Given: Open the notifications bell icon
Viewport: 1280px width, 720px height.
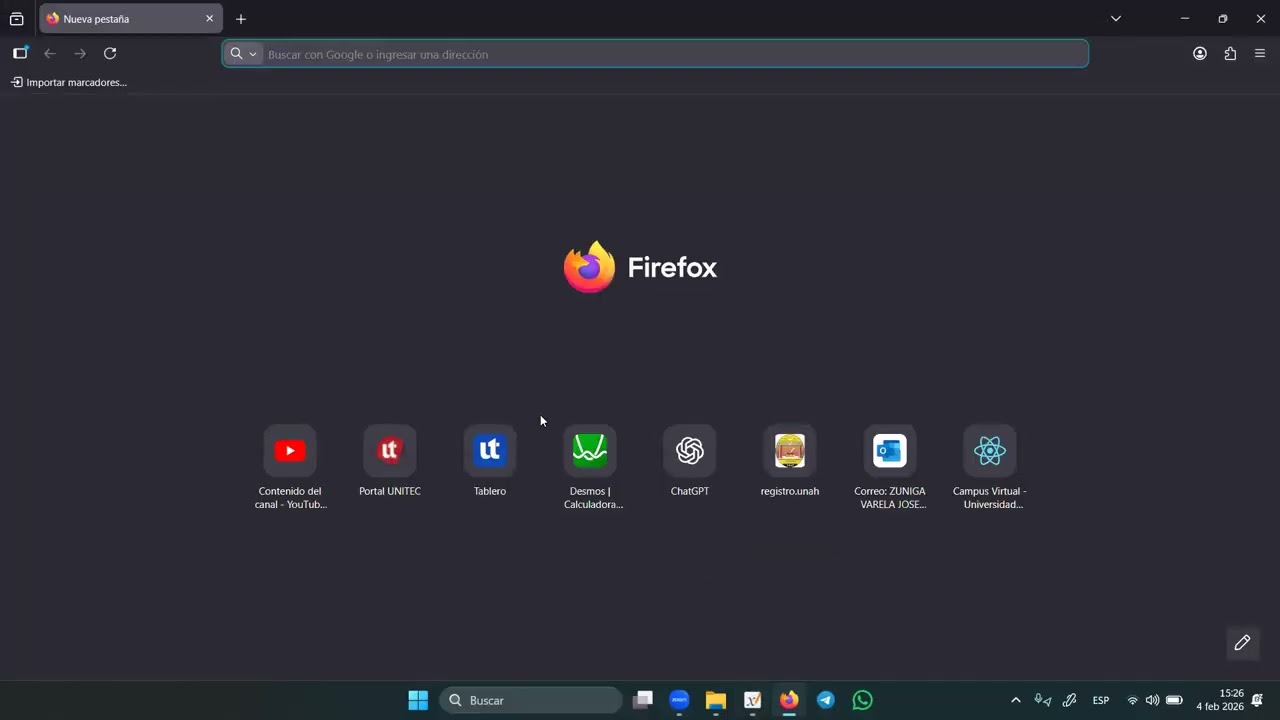Looking at the screenshot, I should [1257, 700].
